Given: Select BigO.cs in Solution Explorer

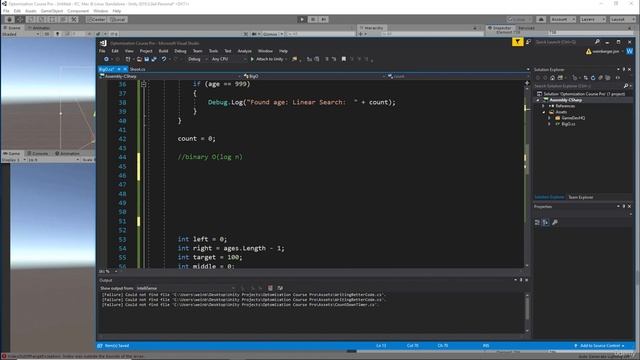Looking at the screenshot, I should point(568,124).
